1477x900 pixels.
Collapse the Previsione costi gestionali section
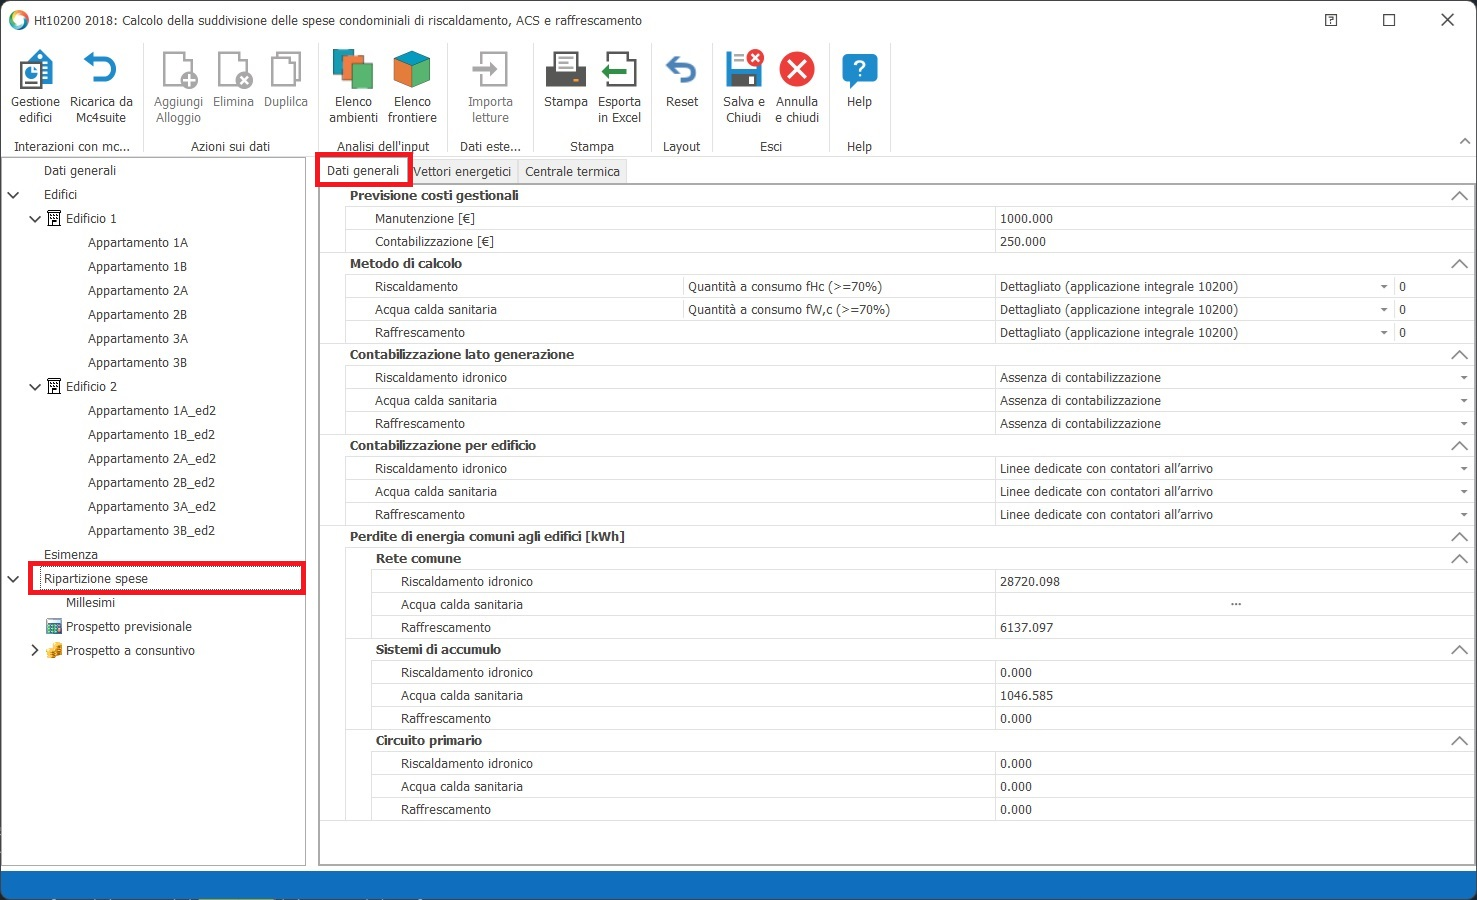click(1459, 196)
